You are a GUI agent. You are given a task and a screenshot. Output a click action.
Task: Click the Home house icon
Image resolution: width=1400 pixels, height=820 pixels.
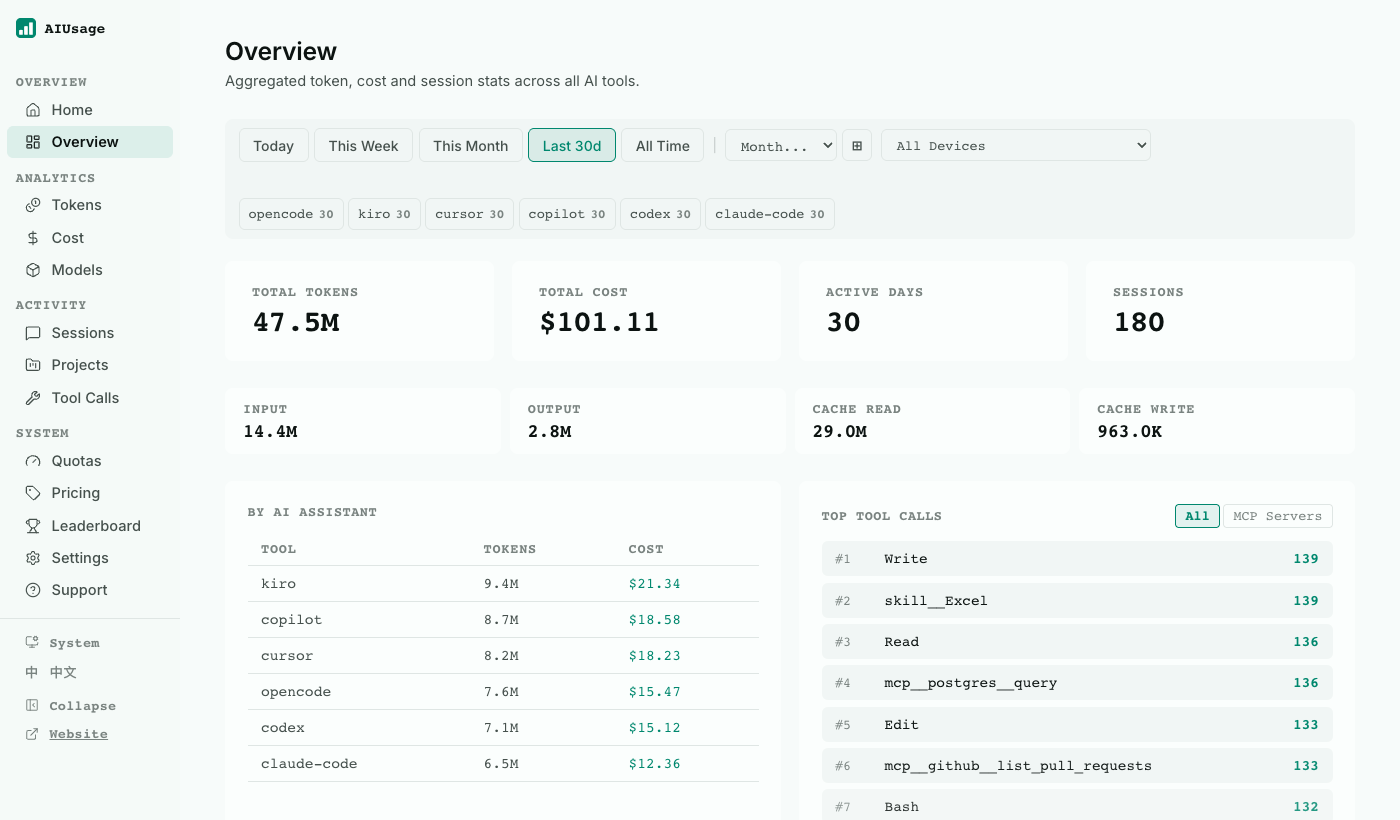(33, 110)
